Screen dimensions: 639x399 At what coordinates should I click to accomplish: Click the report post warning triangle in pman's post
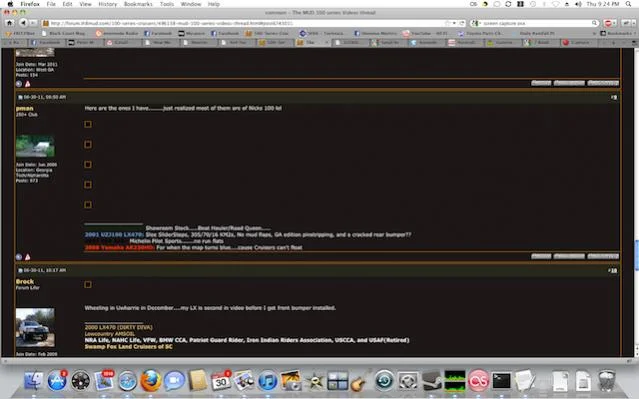(x=27, y=257)
